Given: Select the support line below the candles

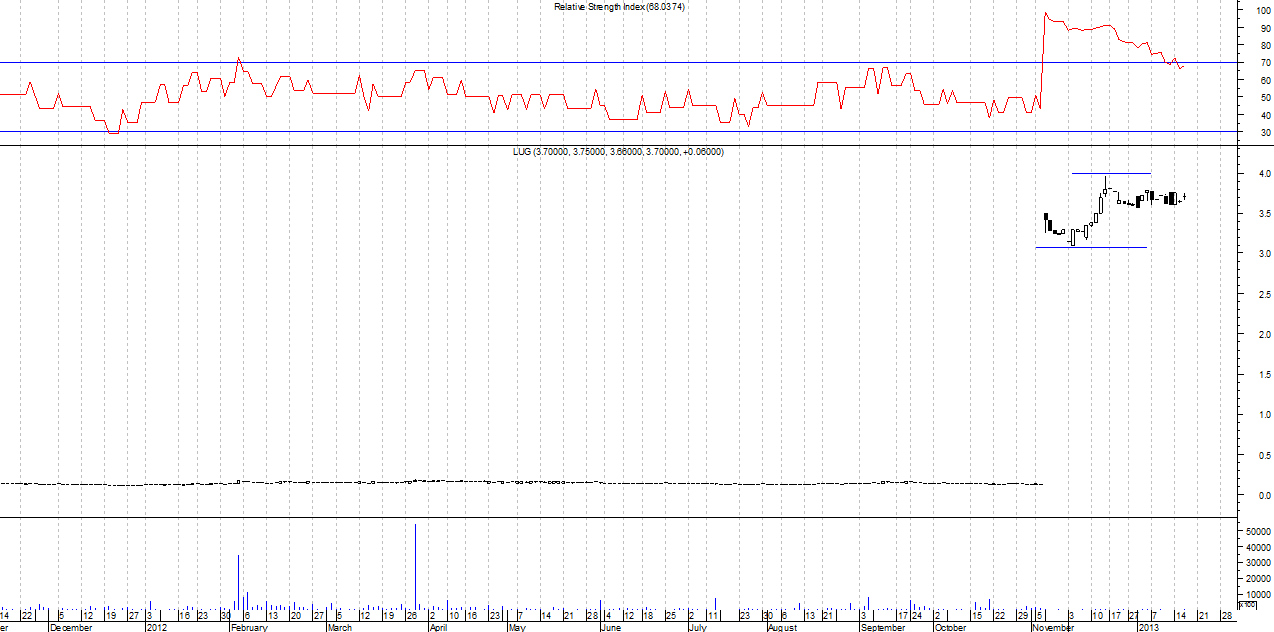Looking at the screenshot, I should tap(1090, 247).
